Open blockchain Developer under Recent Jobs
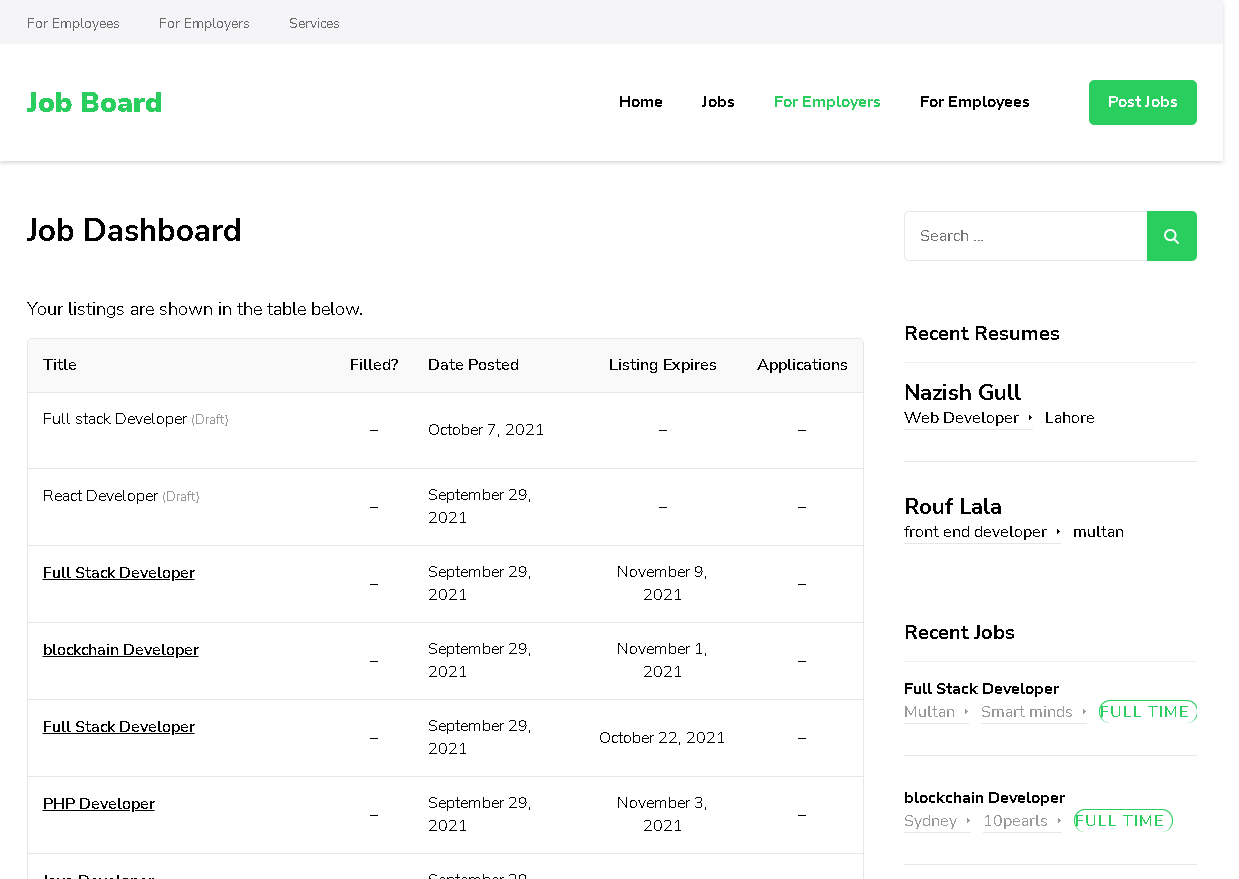1239x879 pixels. click(984, 798)
